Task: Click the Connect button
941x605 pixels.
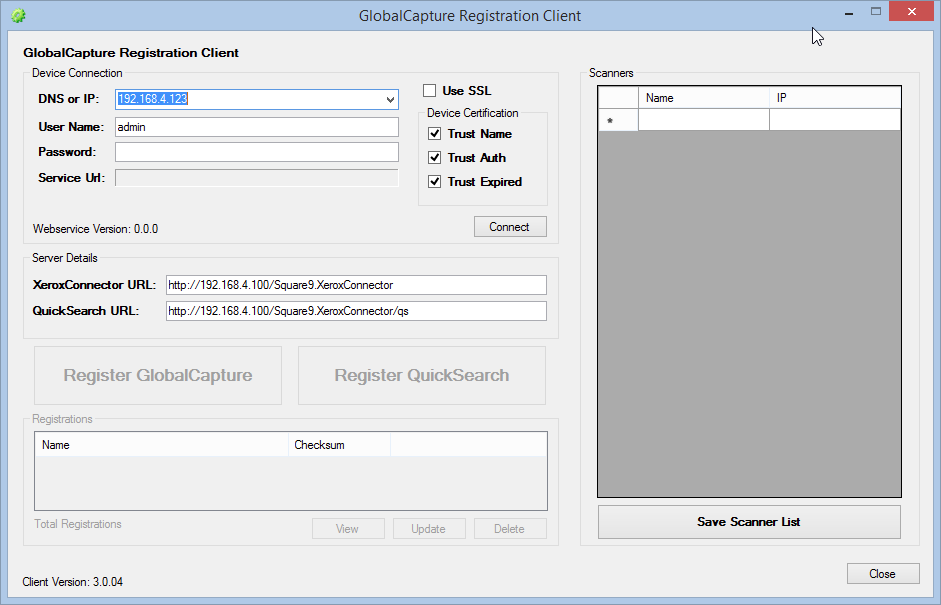Action: (x=510, y=227)
